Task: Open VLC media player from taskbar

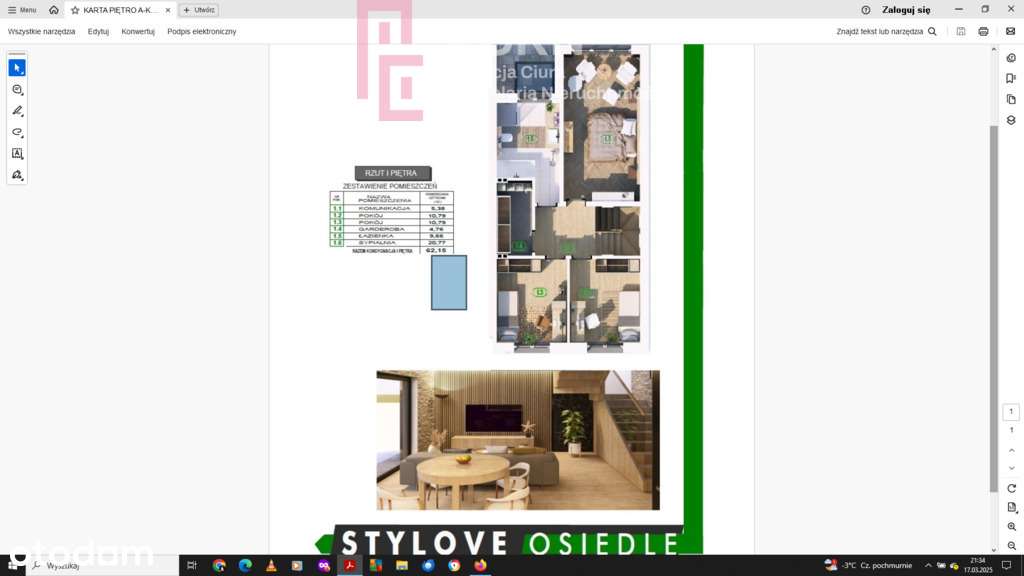Action: (x=271, y=566)
